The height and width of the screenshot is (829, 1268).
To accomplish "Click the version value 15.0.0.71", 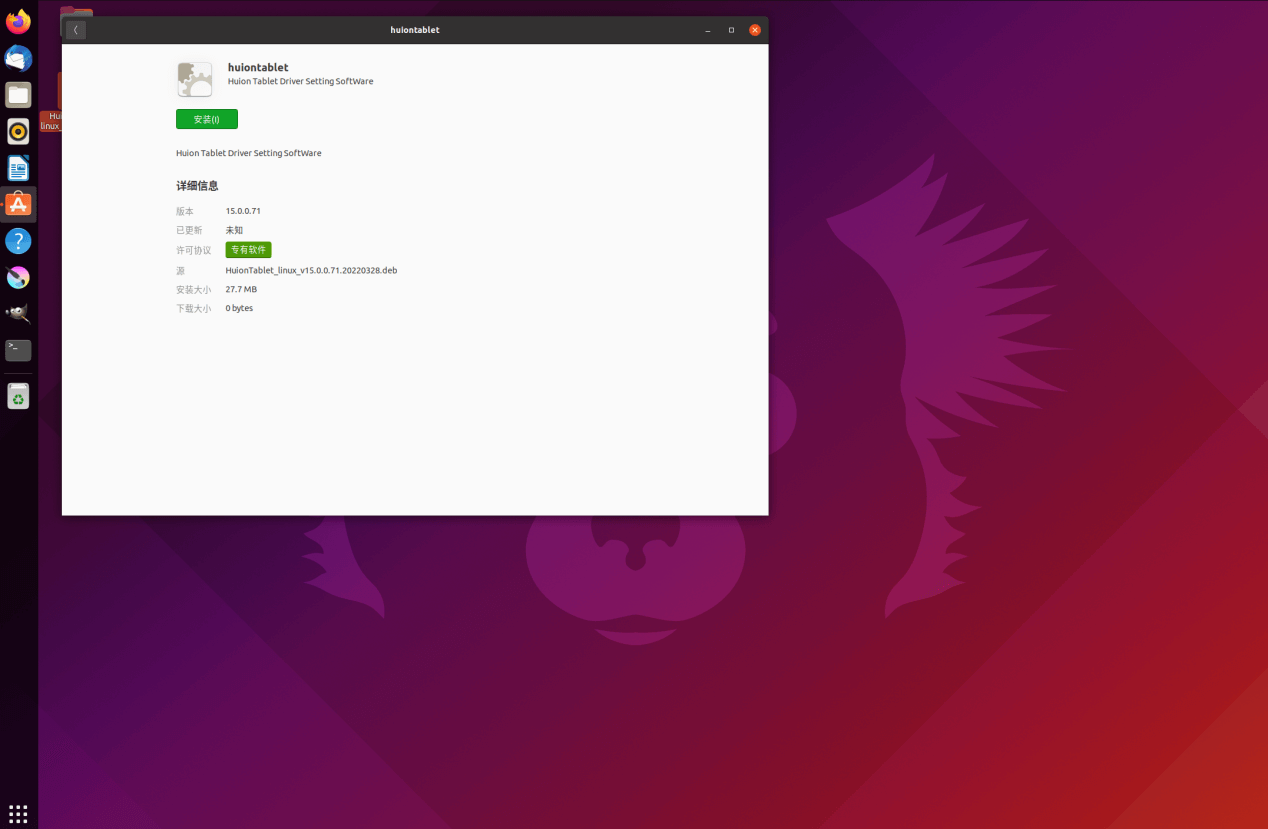I will tap(243, 211).
